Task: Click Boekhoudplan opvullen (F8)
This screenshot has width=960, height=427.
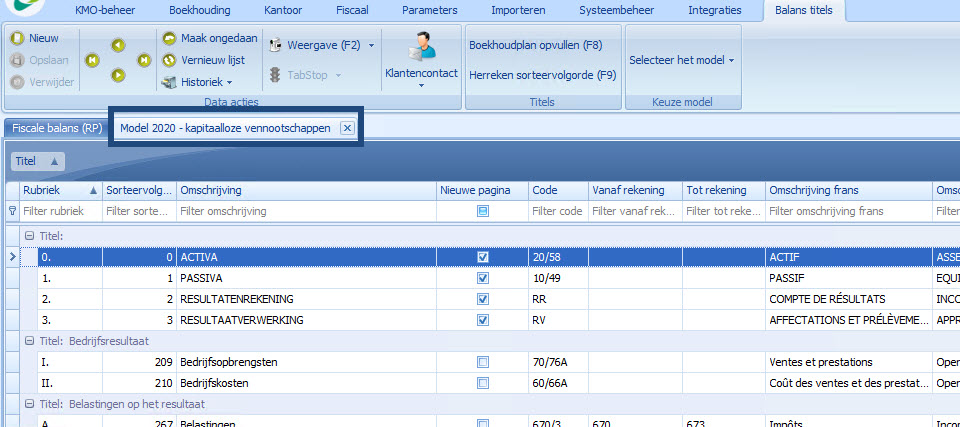Action: 535,45
